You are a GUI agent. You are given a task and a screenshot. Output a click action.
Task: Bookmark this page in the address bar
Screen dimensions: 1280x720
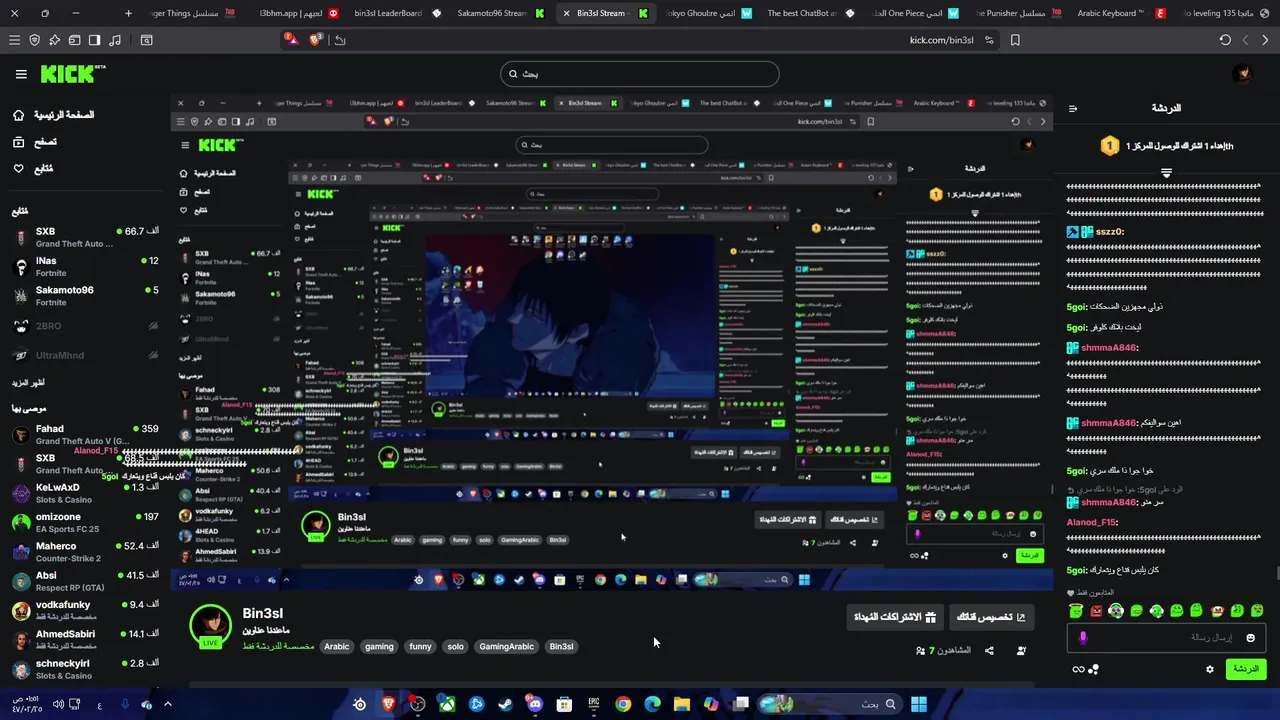(1015, 40)
